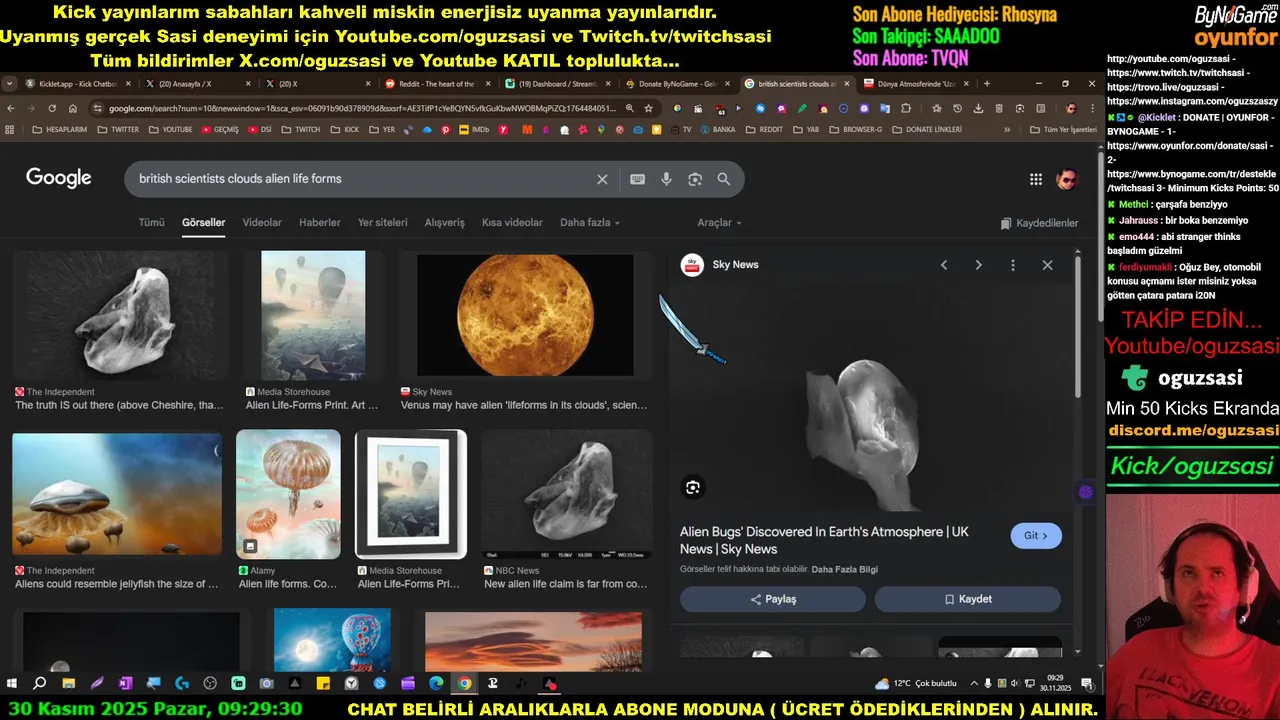This screenshot has width=1280, height=720.
Task: Click Daha Fazla Bilgi copyright link
Action: point(845,569)
